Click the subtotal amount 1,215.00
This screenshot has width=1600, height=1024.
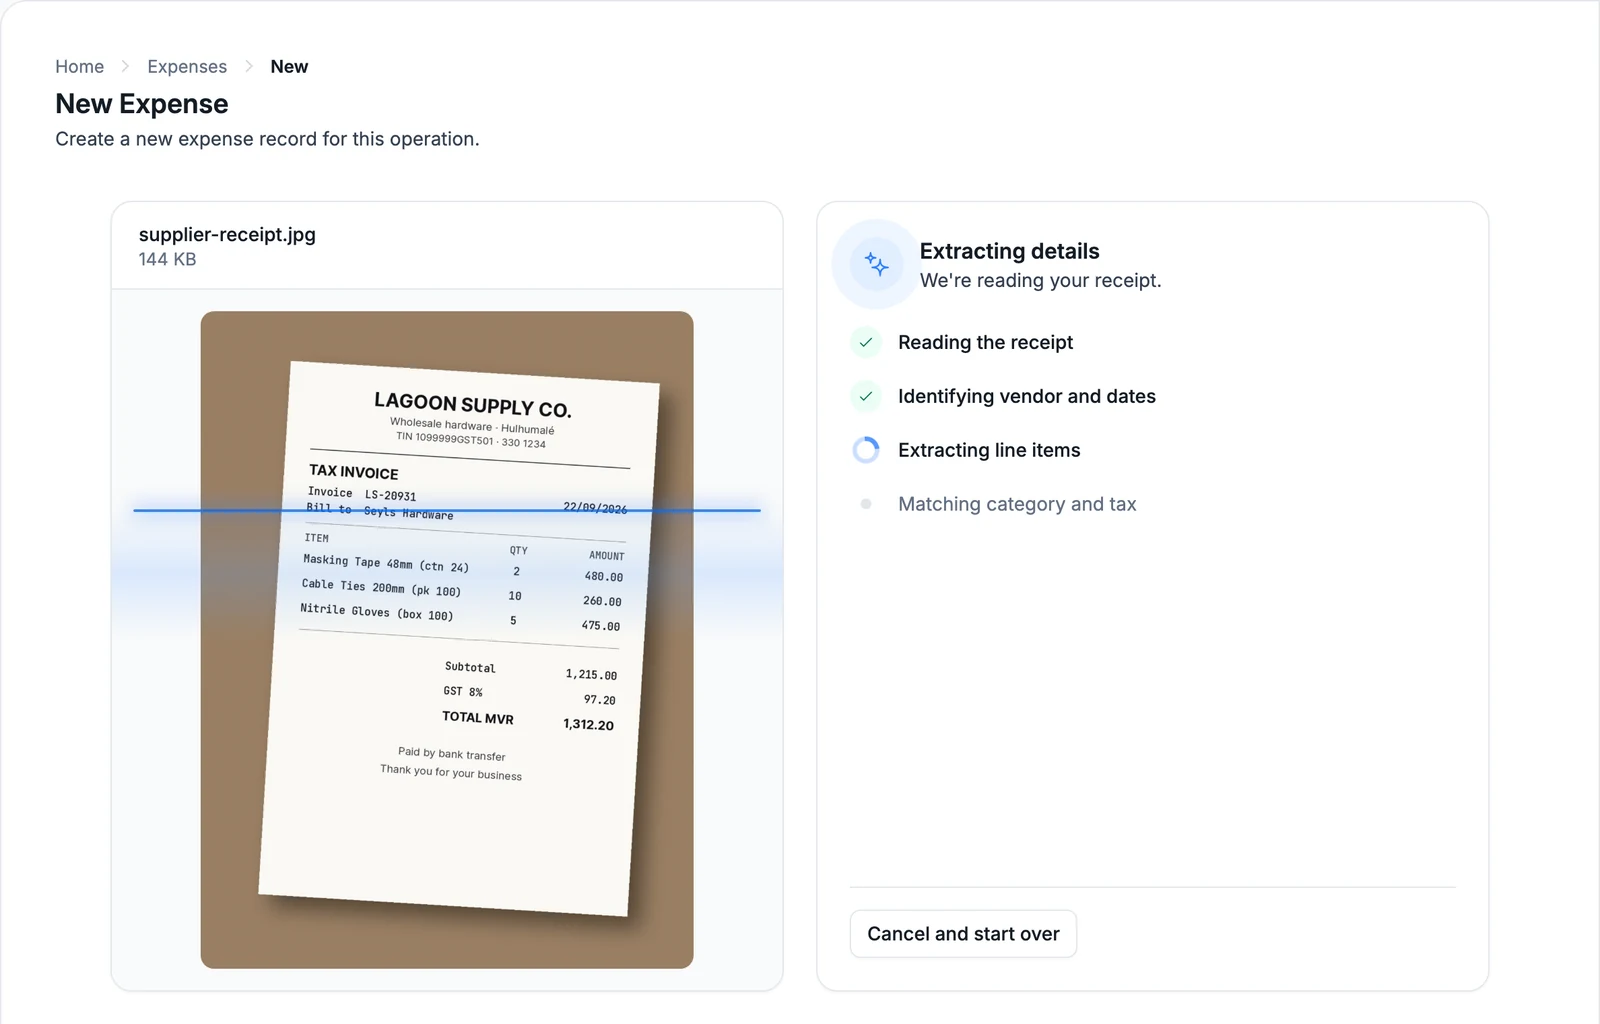591,675
